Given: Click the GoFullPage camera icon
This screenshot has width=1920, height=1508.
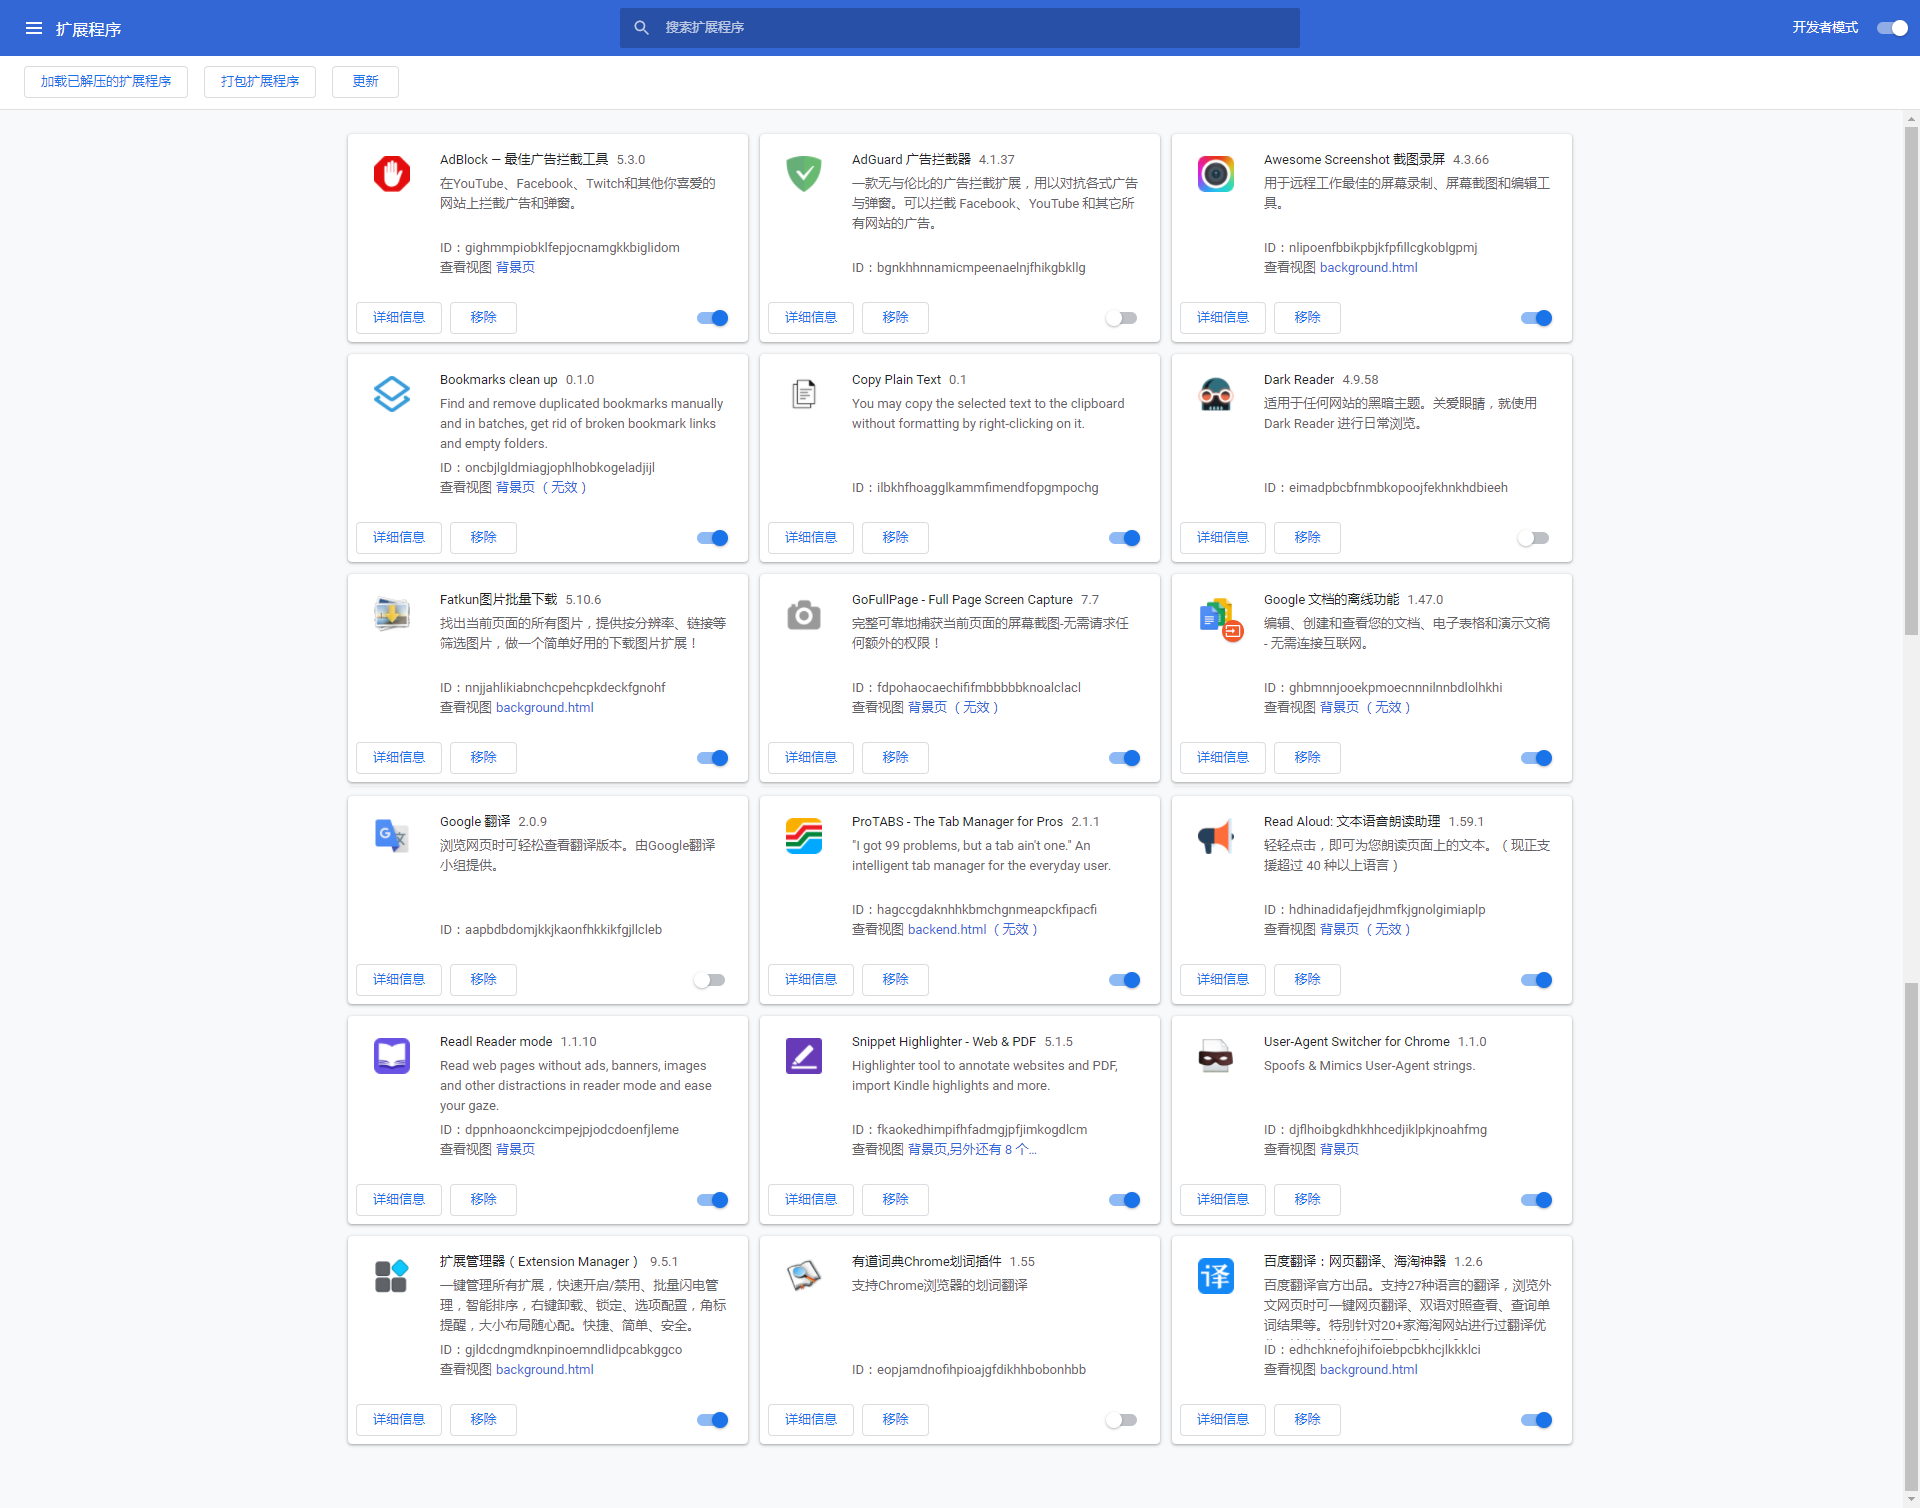Looking at the screenshot, I should (x=804, y=616).
